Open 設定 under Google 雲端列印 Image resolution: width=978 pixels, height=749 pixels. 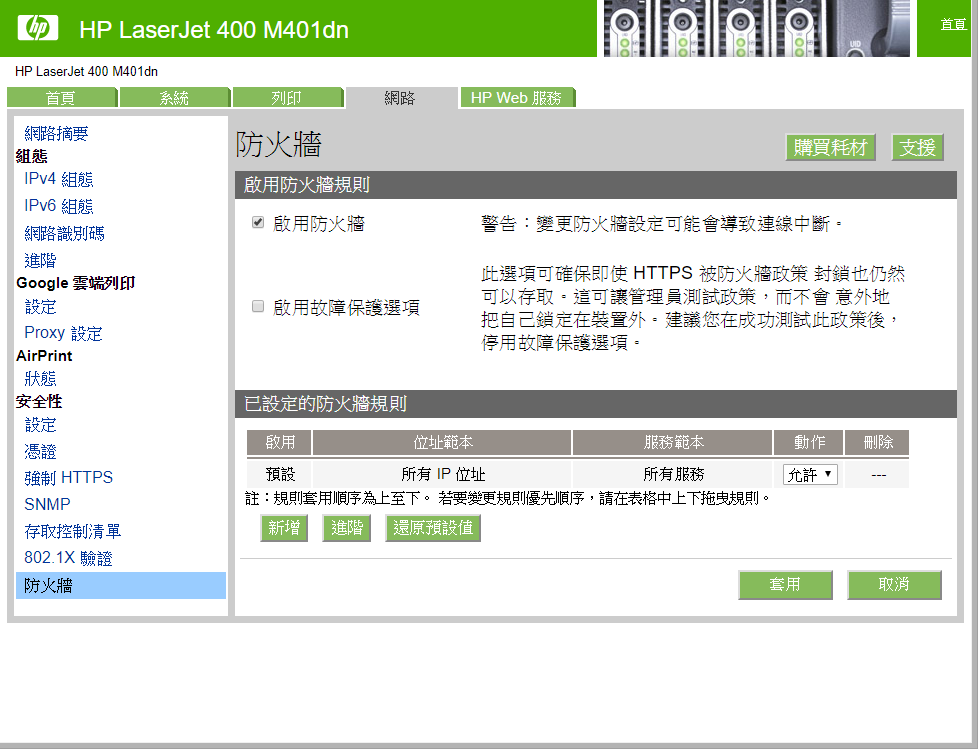click(41, 306)
